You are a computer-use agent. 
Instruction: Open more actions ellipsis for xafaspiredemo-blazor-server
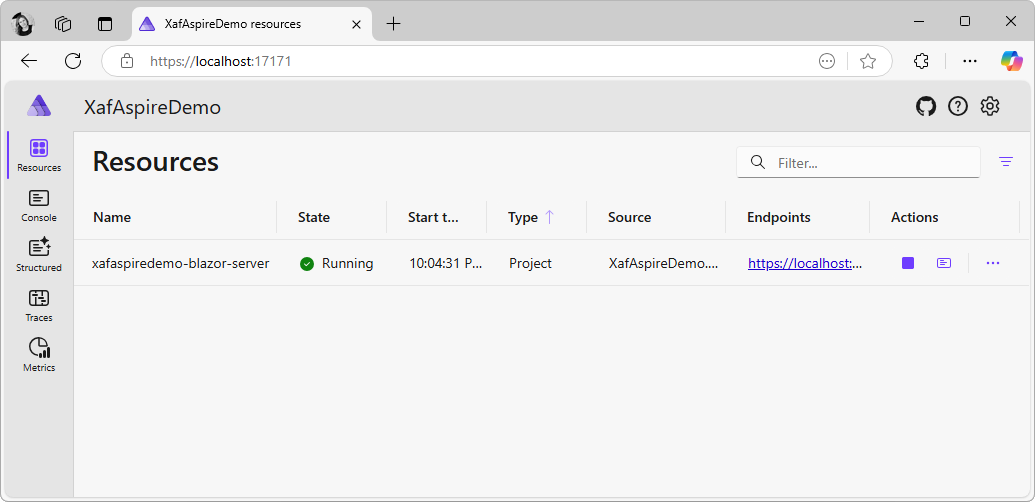point(993,263)
